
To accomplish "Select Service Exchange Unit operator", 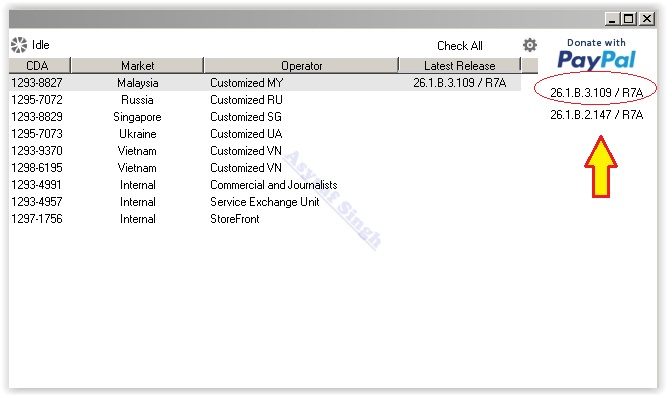I will [265, 202].
